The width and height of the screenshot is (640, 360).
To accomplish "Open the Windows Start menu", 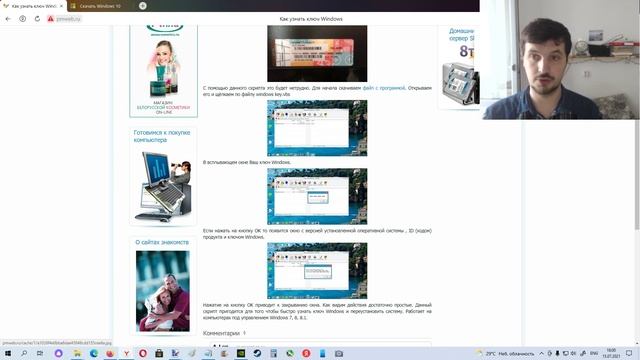I will tap(8, 353).
